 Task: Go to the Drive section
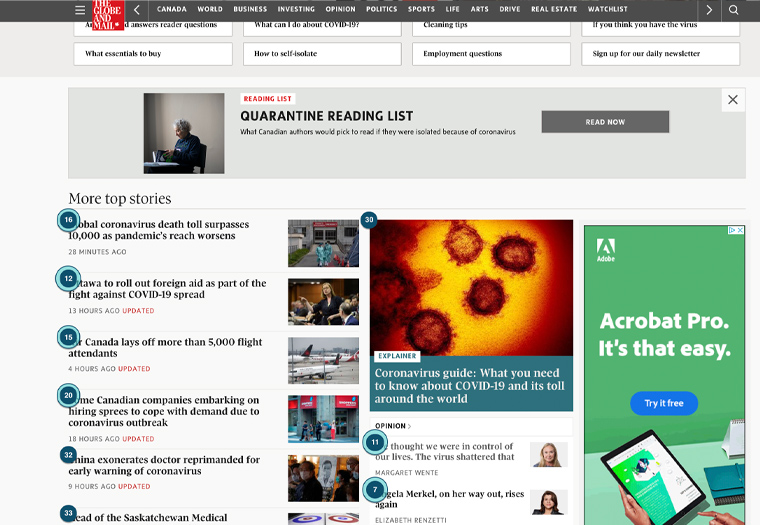tap(510, 9)
